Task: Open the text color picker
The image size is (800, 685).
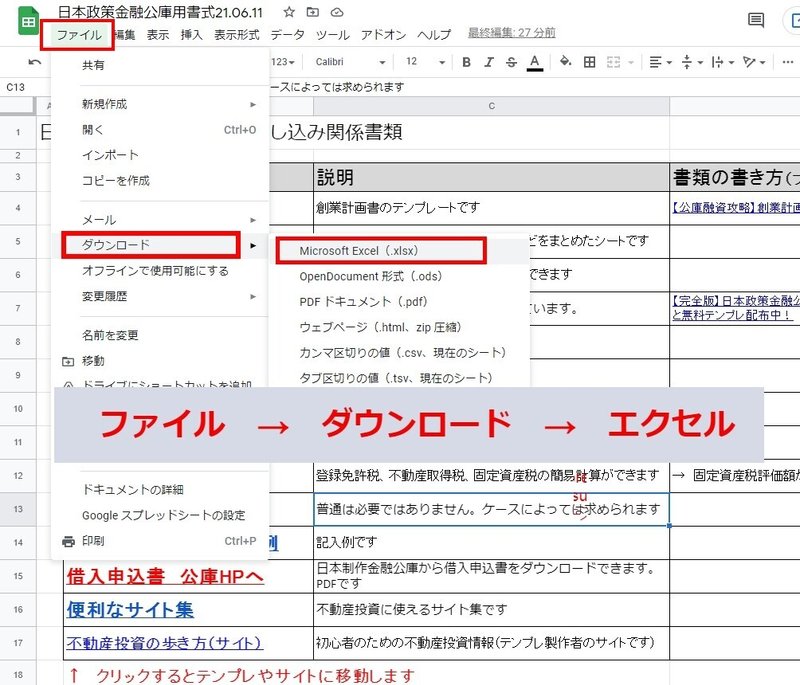Action: tap(534, 62)
